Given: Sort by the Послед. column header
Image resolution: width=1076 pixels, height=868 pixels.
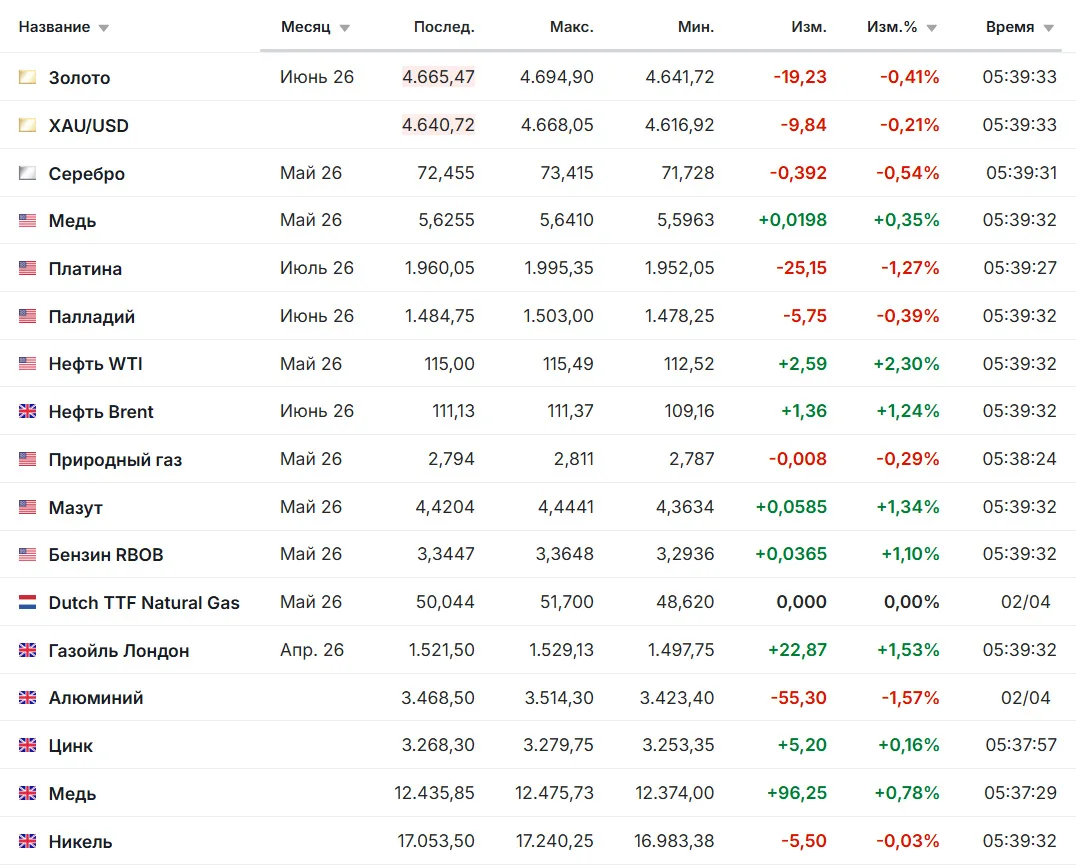Looking at the screenshot, I should point(444,27).
